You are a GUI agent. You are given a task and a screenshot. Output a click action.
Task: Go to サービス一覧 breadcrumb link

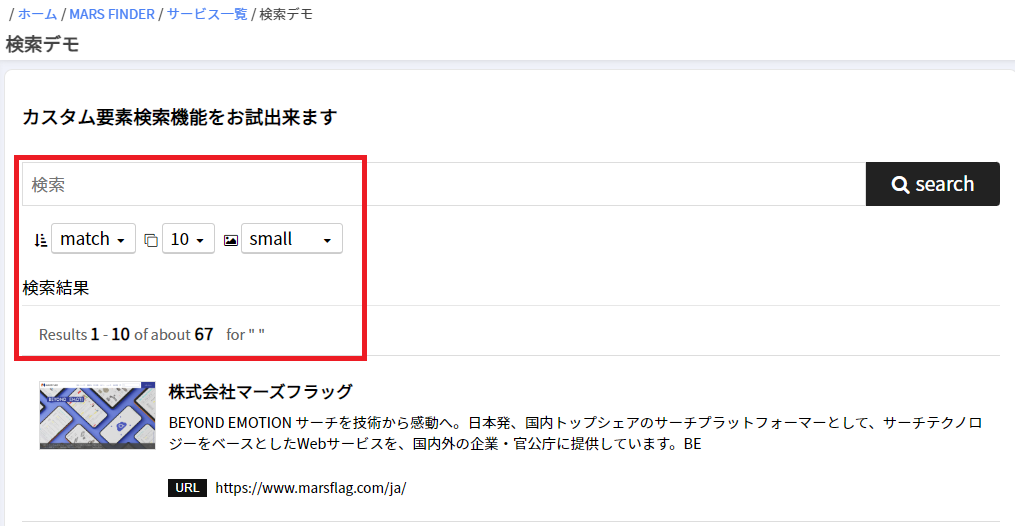click(x=207, y=14)
